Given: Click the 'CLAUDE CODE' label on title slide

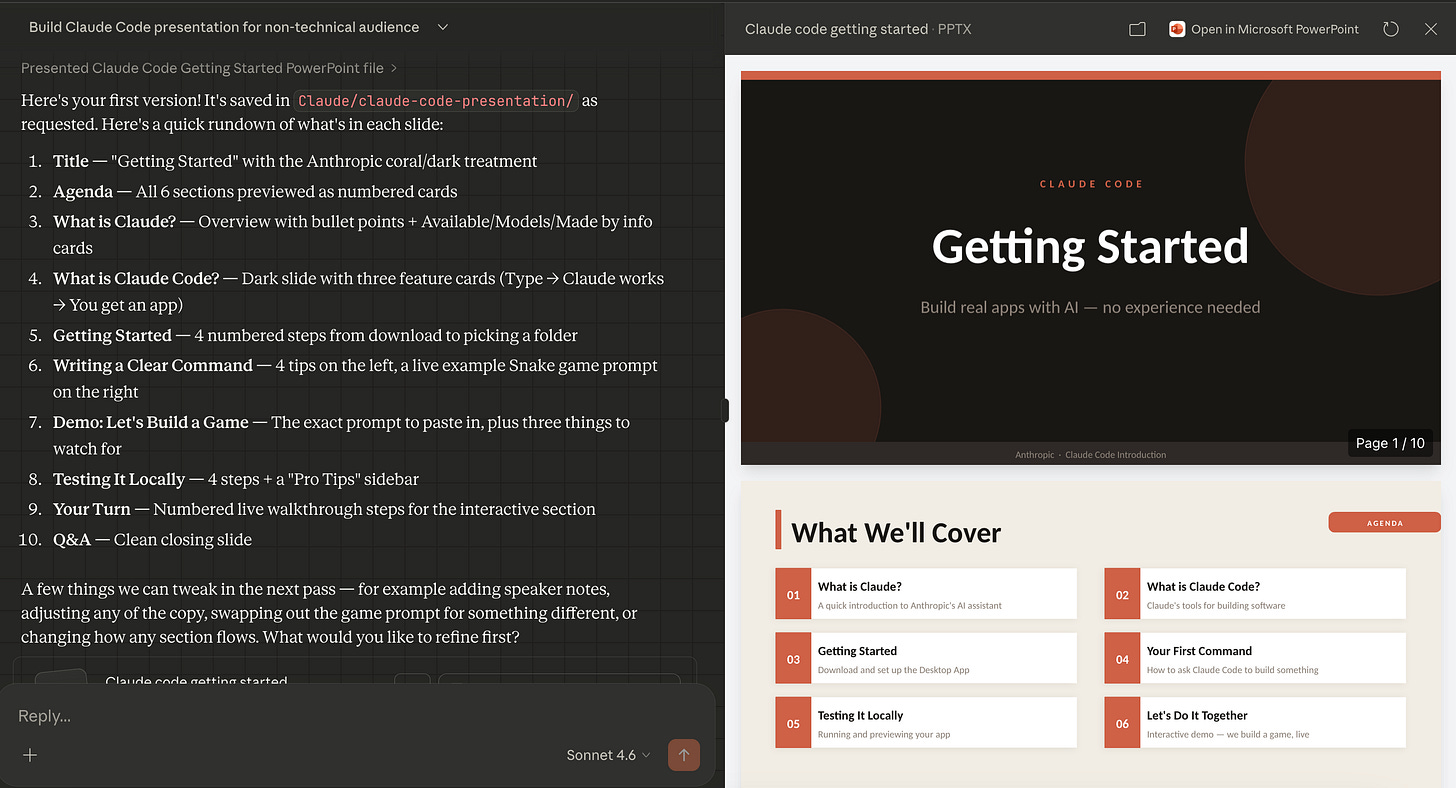Looking at the screenshot, I should pos(1091,184).
